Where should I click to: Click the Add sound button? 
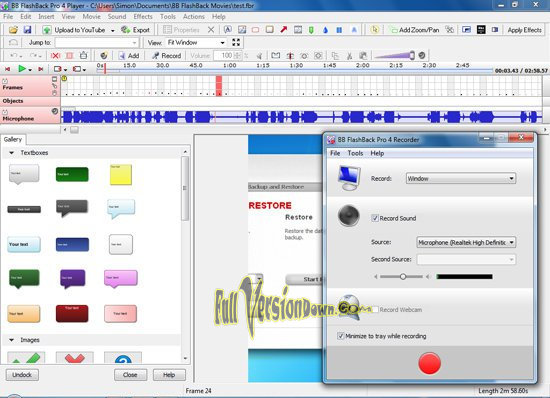[x=129, y=55]
